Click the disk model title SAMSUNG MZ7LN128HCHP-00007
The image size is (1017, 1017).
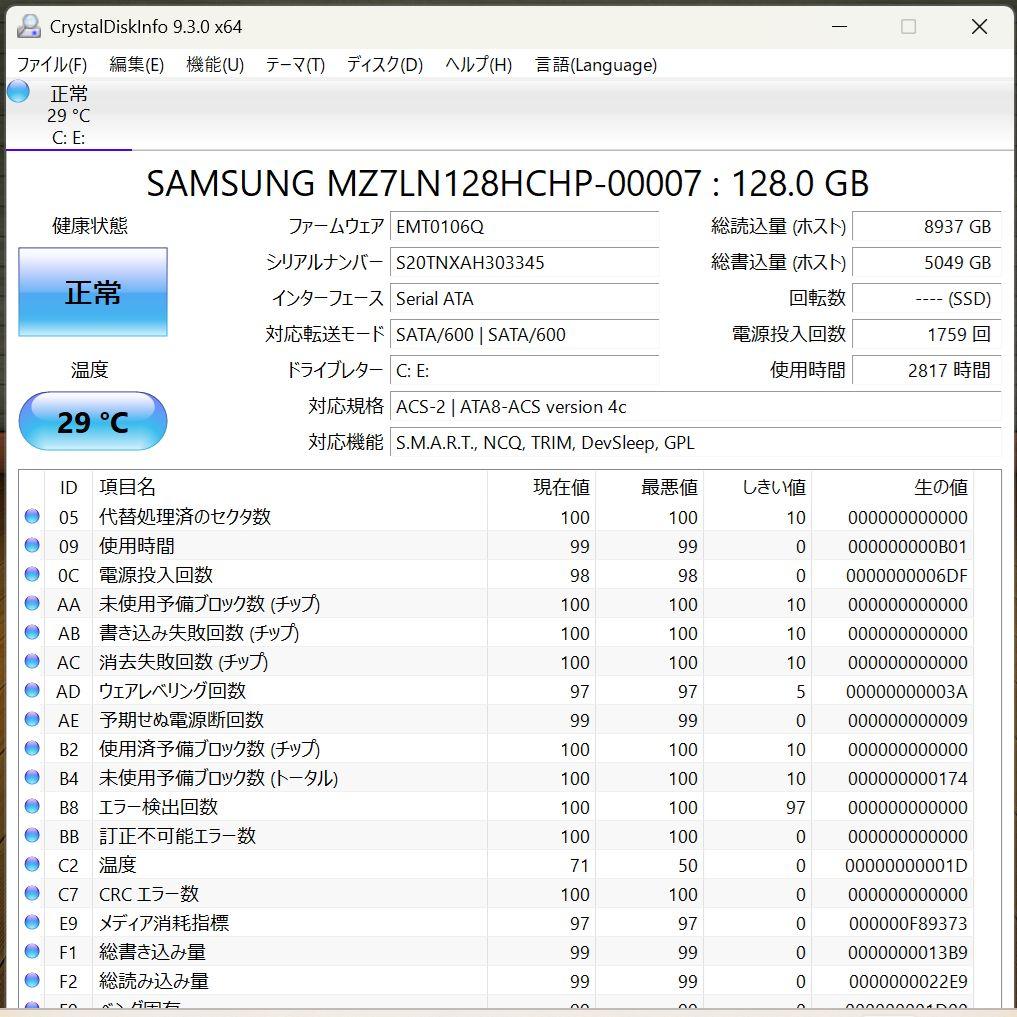pyautogui.click(x=424, y=184)
